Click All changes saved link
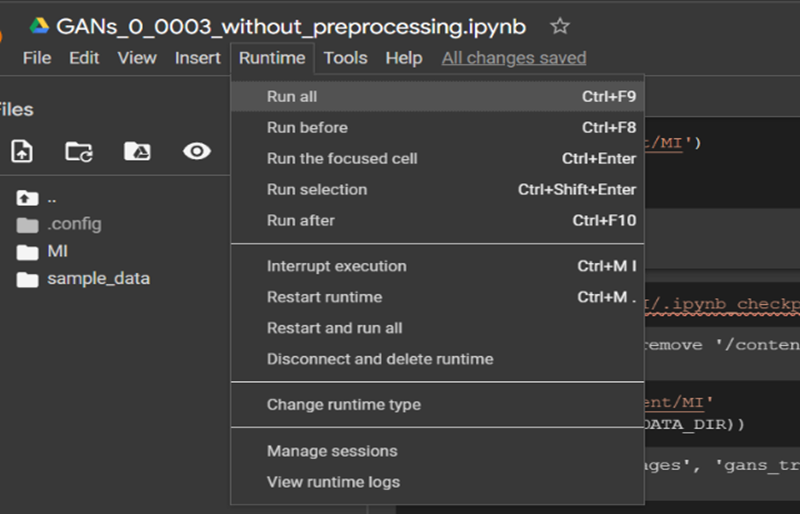800x514 pixels. coord(514,58)
